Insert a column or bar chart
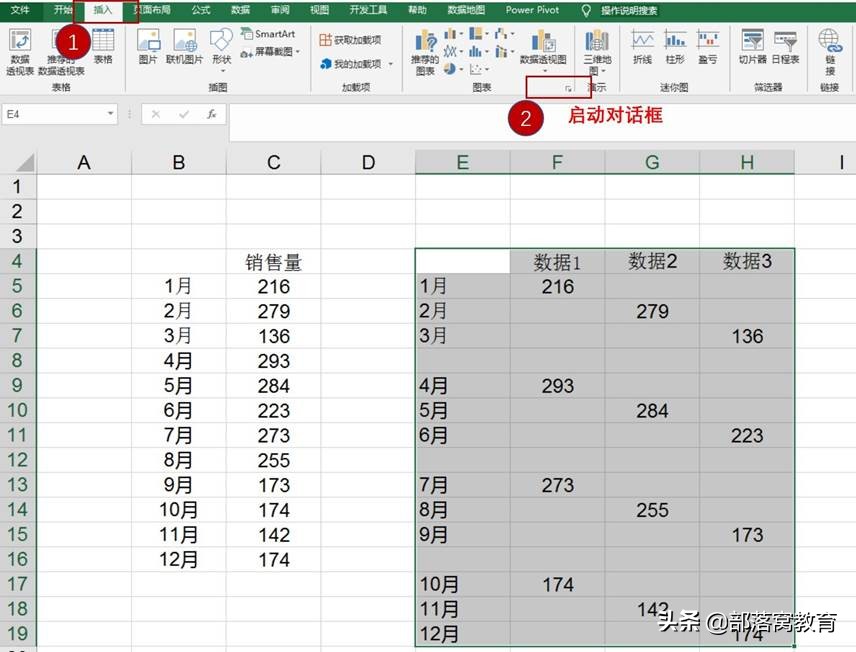The height and width of the screenshot is (652, 856). [452, 34]
